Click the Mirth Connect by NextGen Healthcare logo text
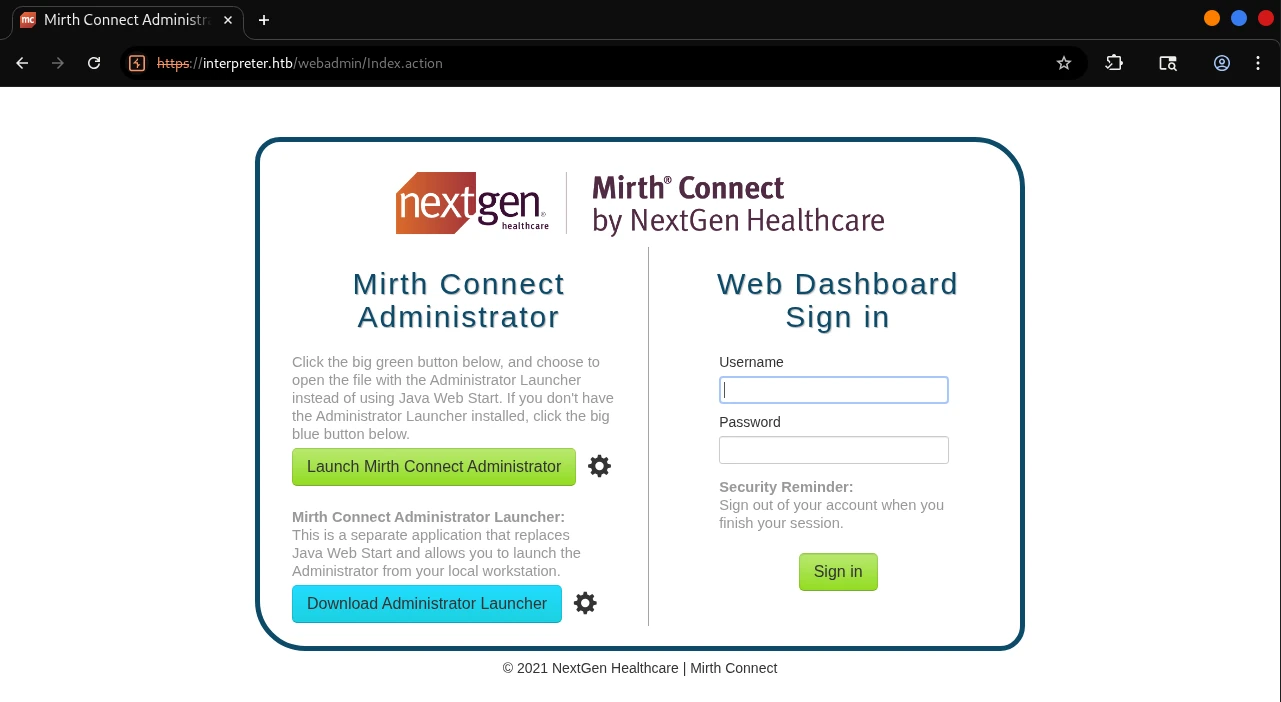 point(738,204)
